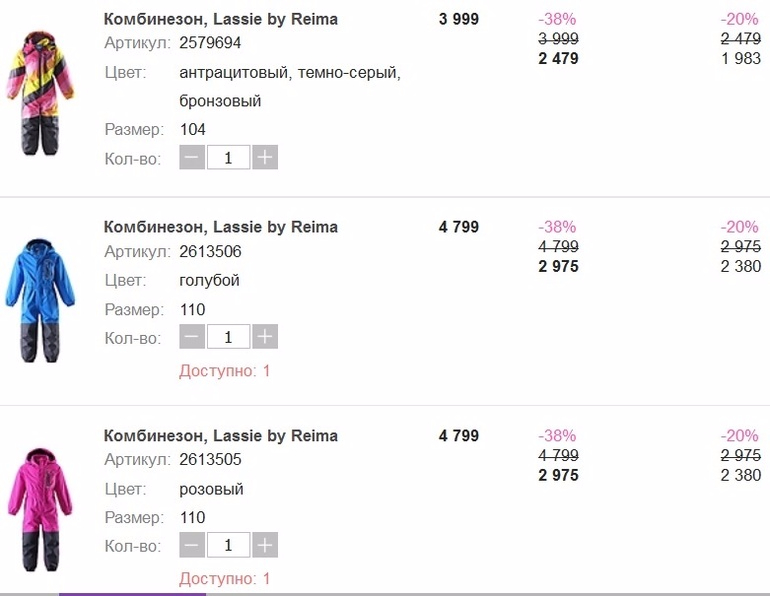Click Доступно: 1 notice under blue jumpsuit
Viewport: 770px width, 596px height.
click(x=225, y=371)
